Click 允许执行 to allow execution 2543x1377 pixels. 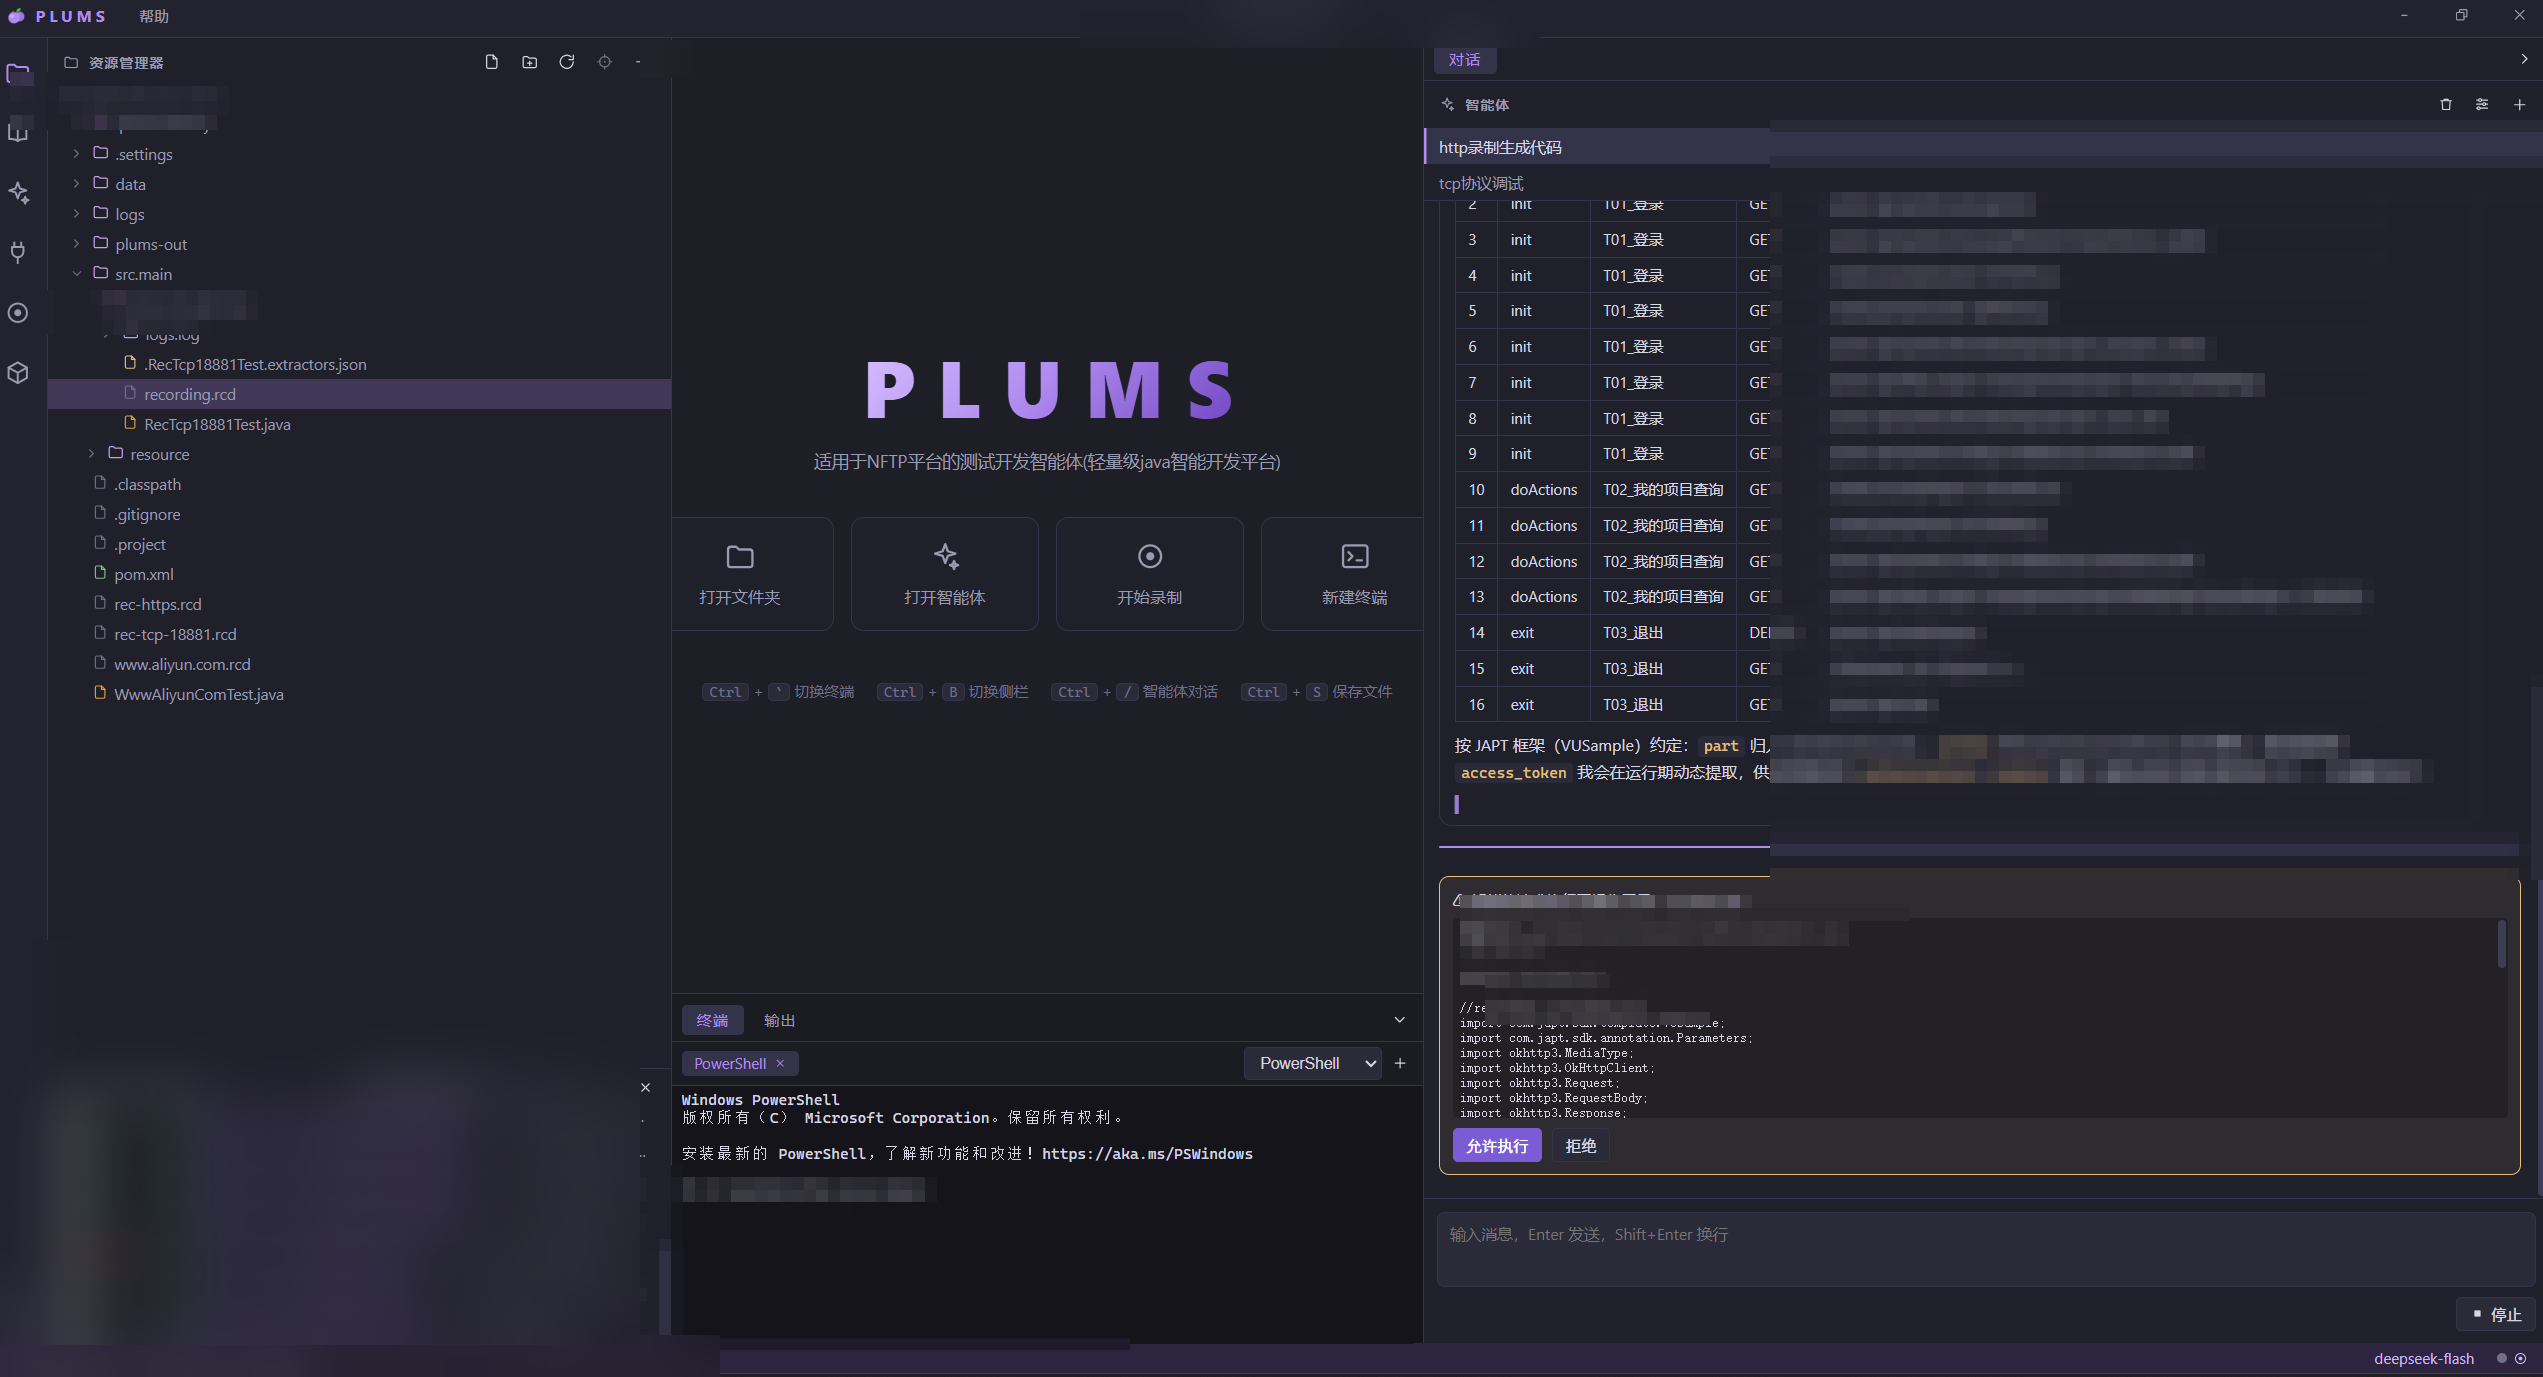tap(1497, 1146)
